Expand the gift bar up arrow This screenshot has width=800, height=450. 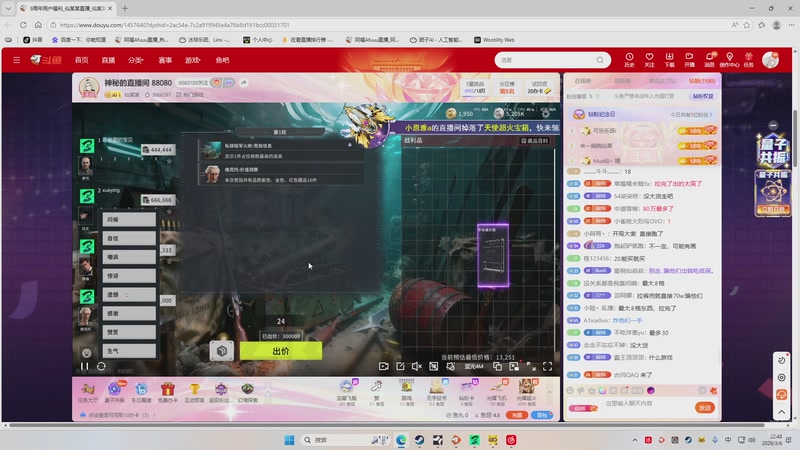pyautogui.click(x=549, y=392)
